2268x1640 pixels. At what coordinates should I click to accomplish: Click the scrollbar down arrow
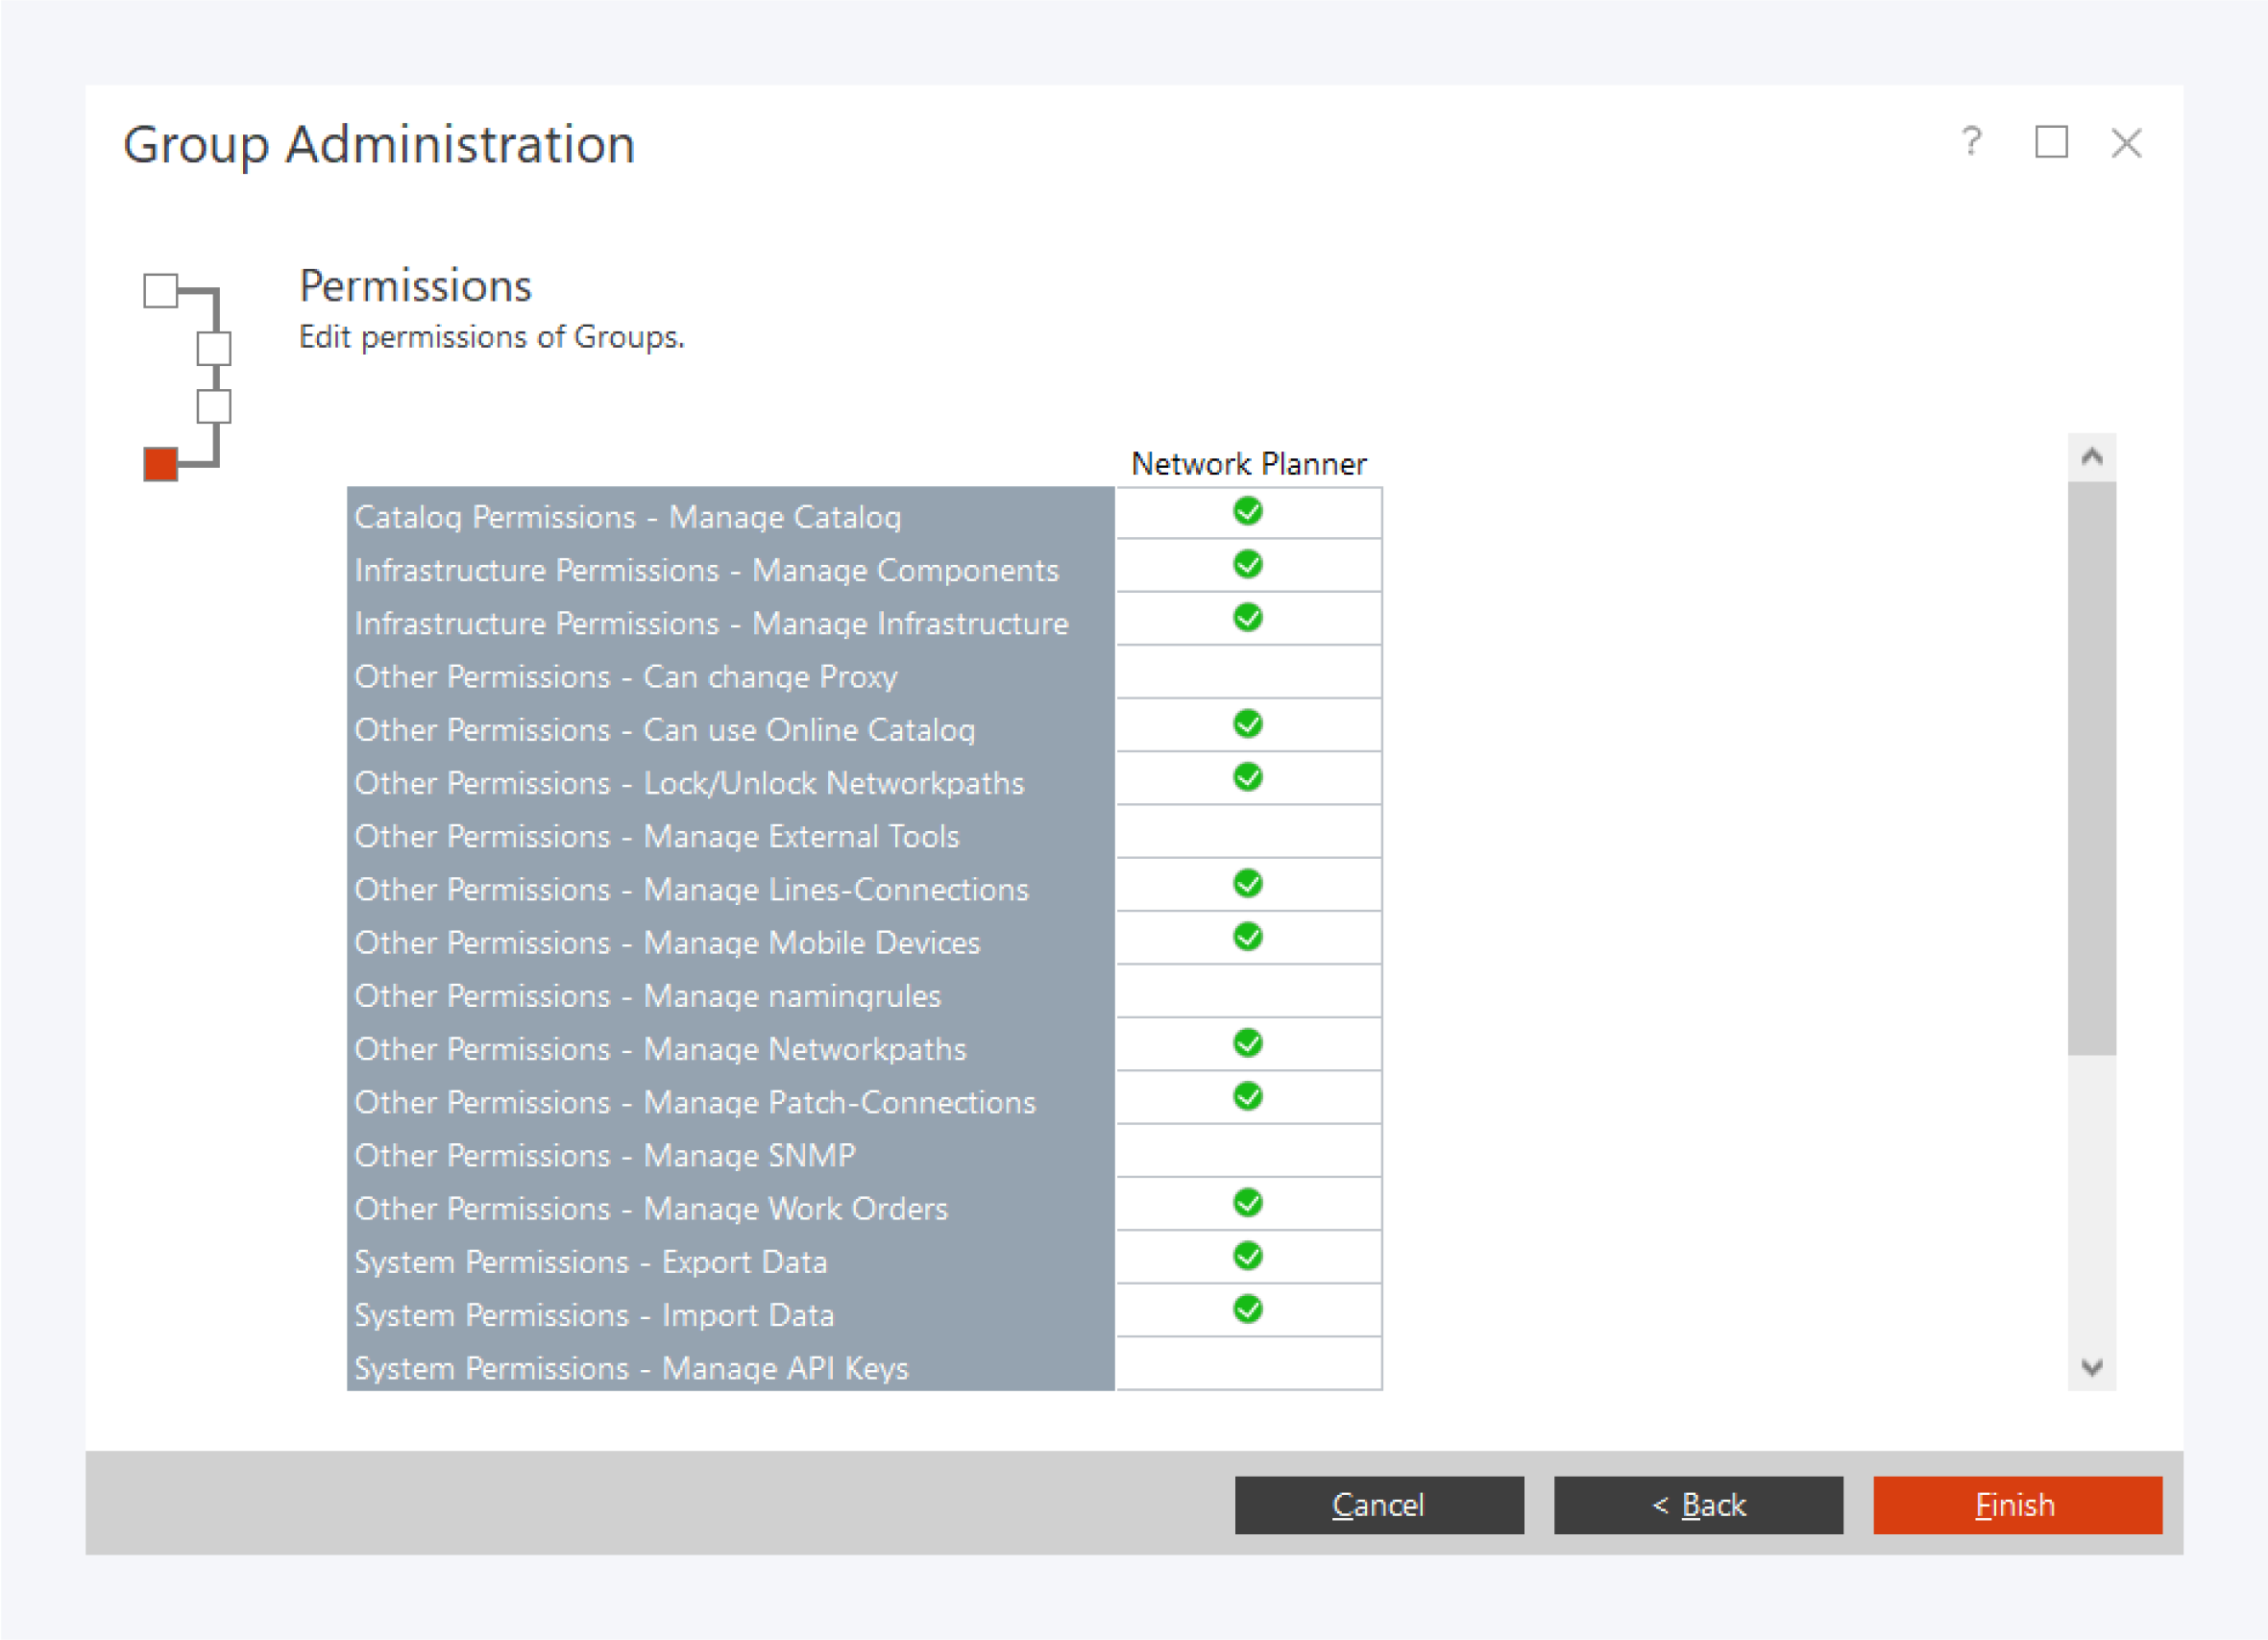2091,1367
